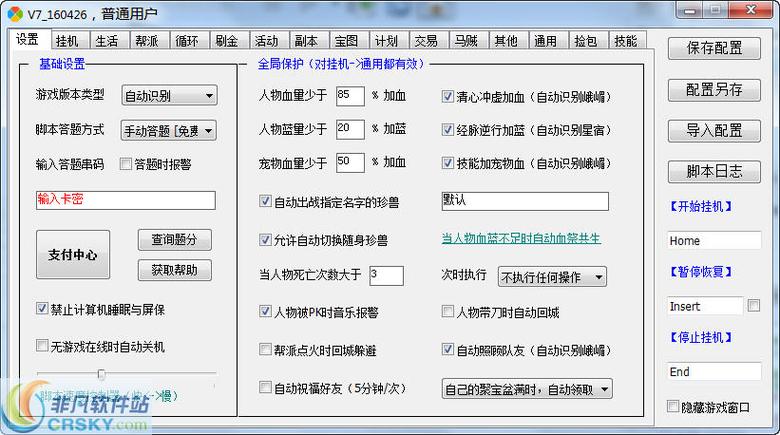Open the 自己的聚宝盆满时 dropdown
The height and width of the screenshot is (435, 780).
pyautogui.click(x=527, y=389)
